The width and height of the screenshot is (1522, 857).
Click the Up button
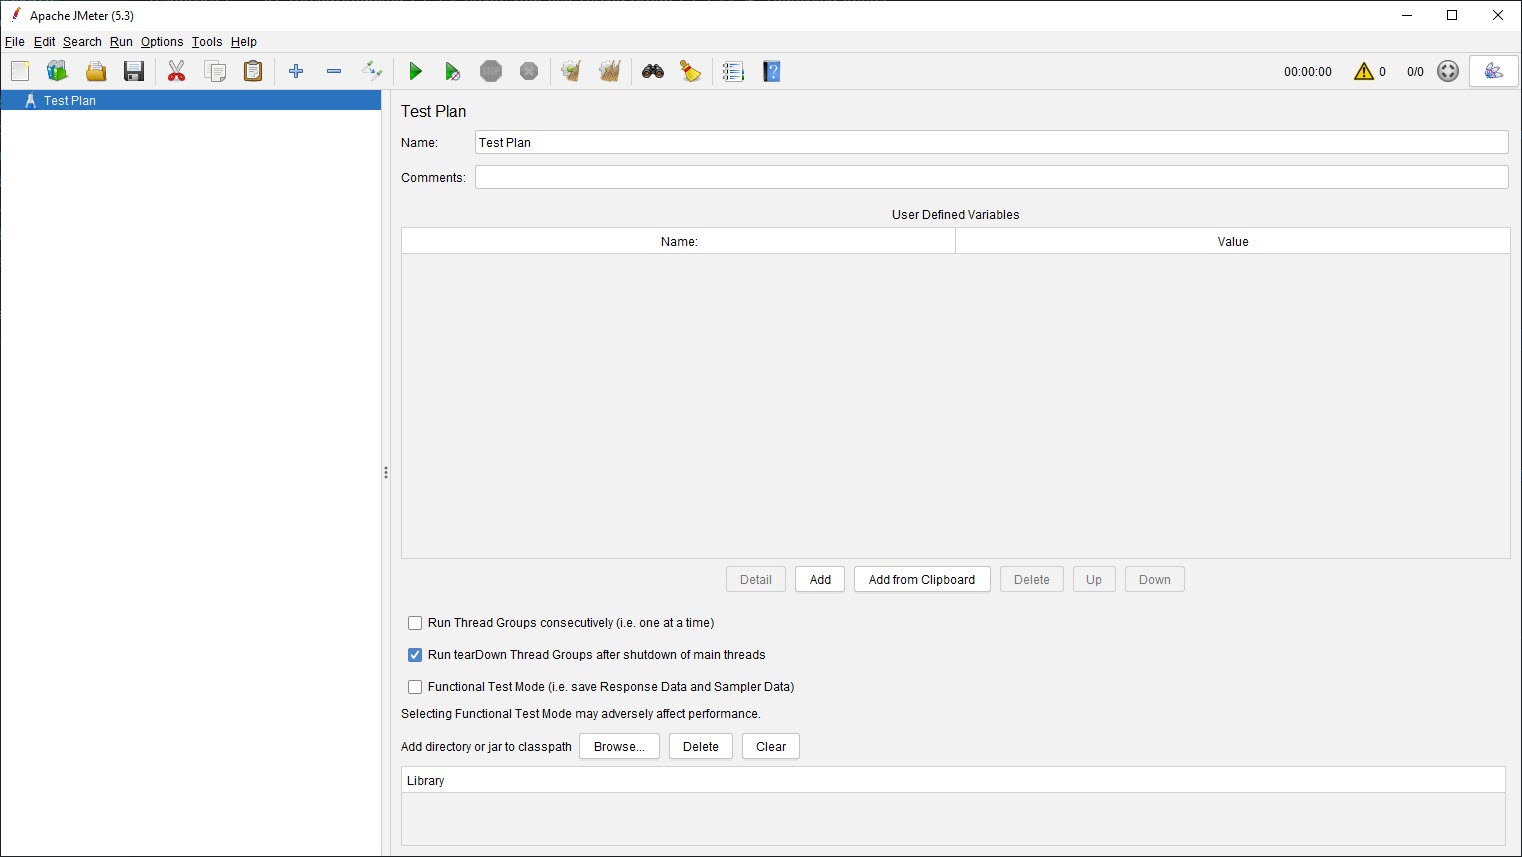(1094, 580)
